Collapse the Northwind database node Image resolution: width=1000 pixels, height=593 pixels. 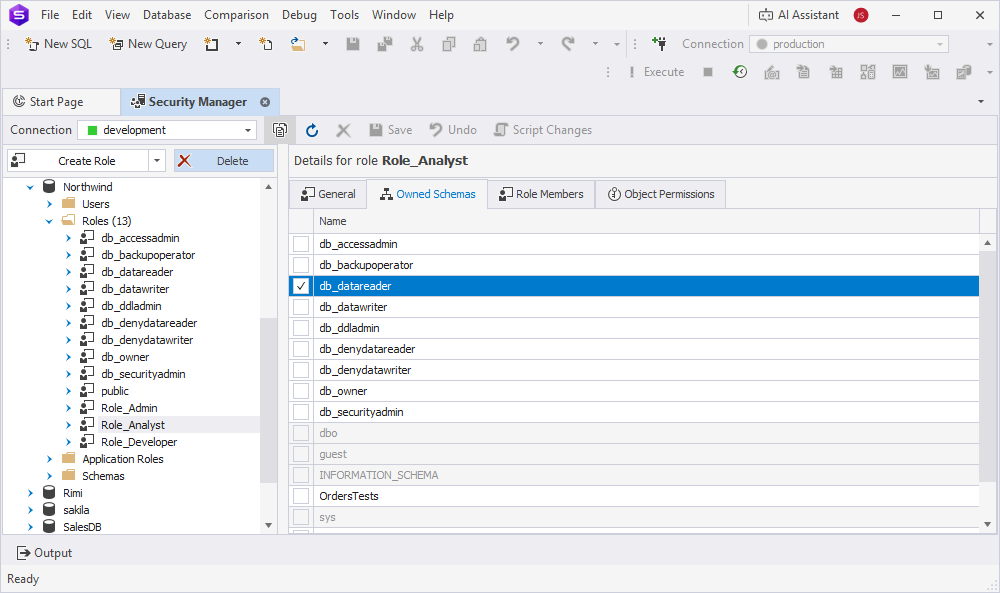pos(29,186)
